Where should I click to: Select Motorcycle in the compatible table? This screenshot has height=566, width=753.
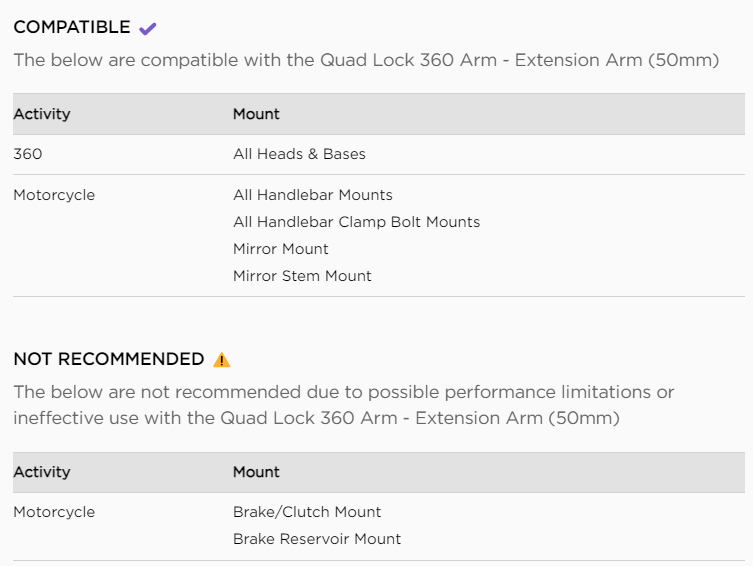point(54,195)
